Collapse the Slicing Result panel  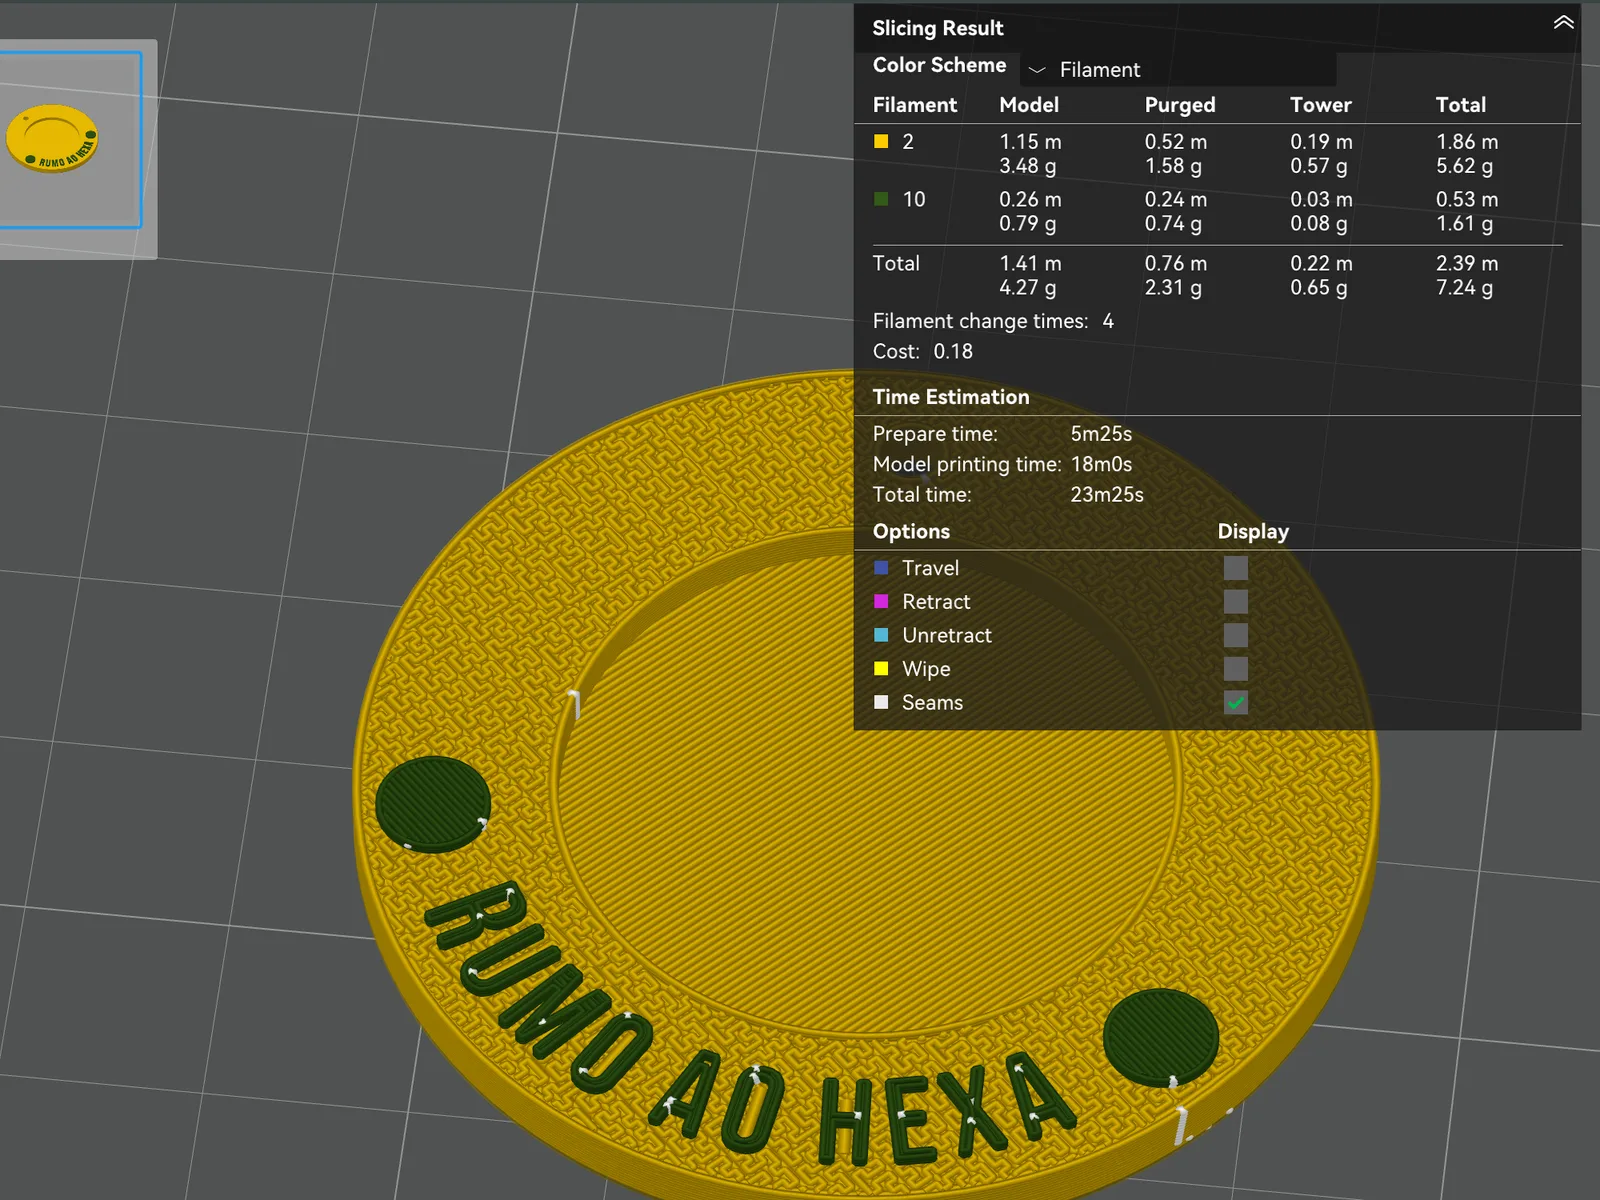pos(1563,23)
